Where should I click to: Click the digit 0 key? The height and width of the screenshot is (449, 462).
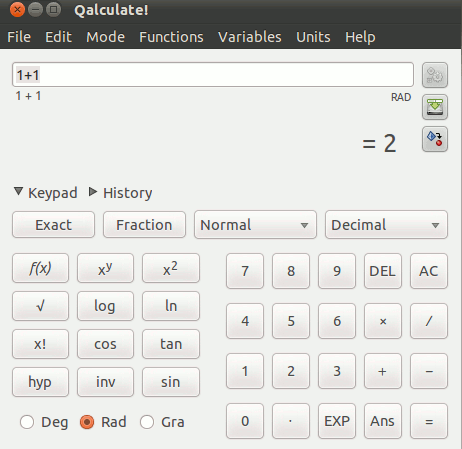coord(245,421)
